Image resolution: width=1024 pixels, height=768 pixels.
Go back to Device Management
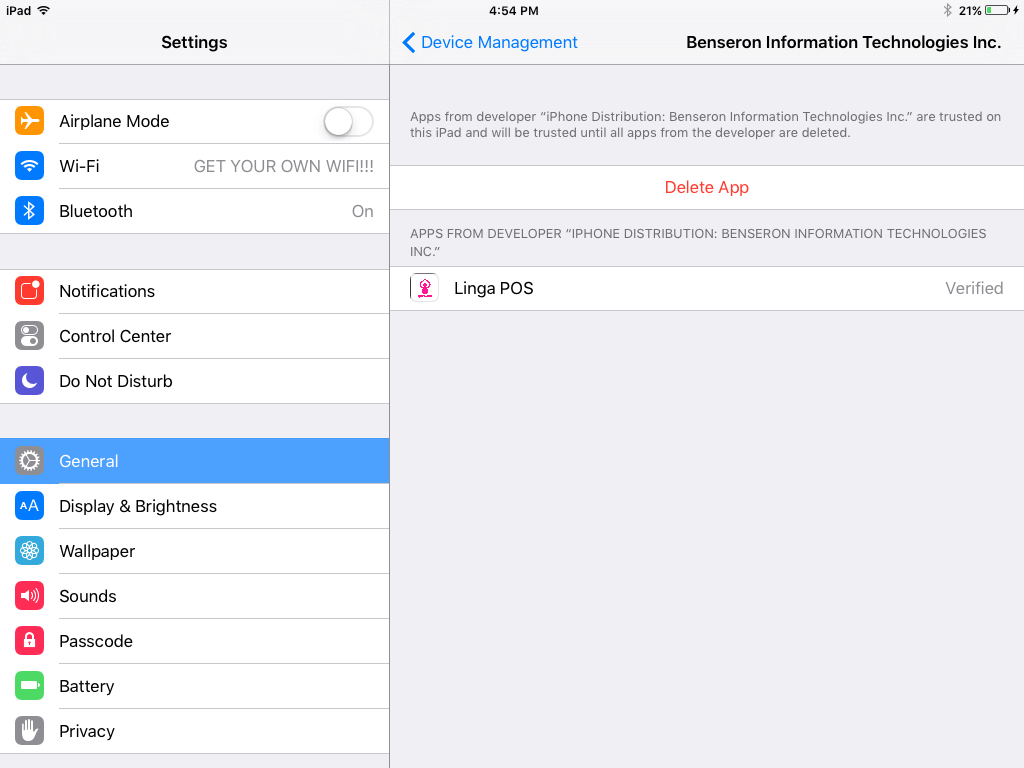(490, 42)
